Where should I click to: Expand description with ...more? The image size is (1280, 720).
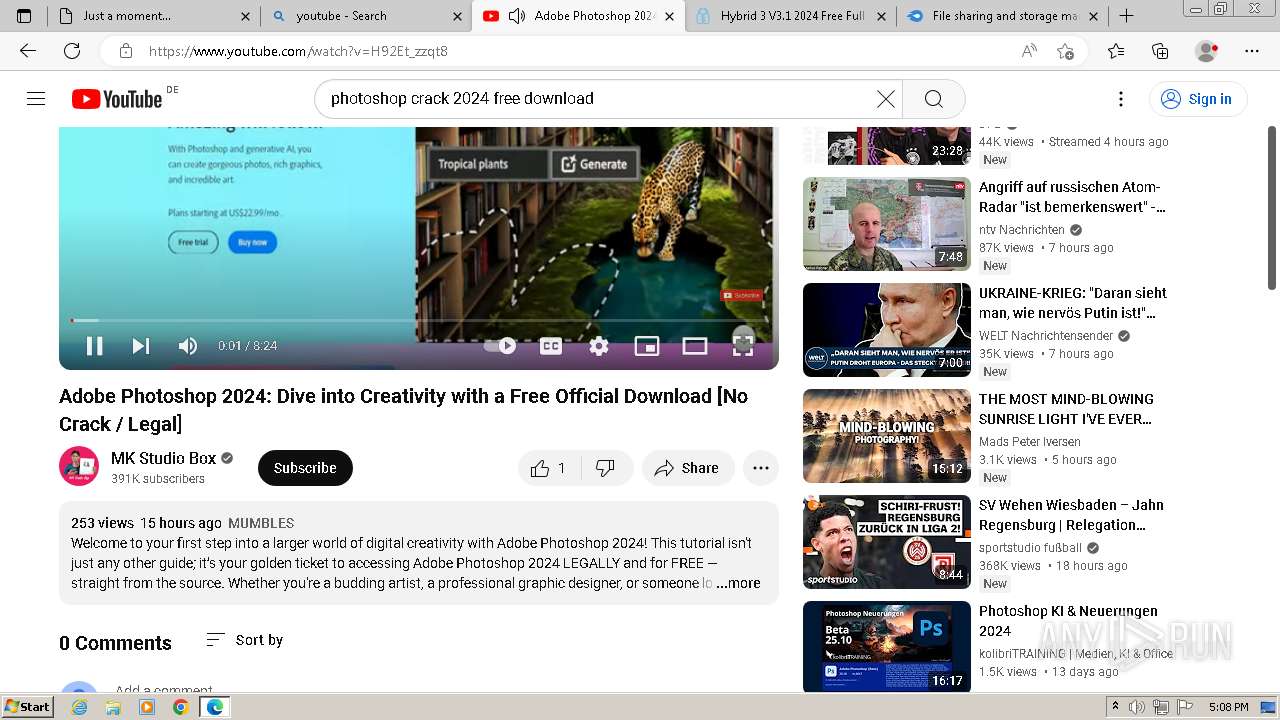coord(738,583)
